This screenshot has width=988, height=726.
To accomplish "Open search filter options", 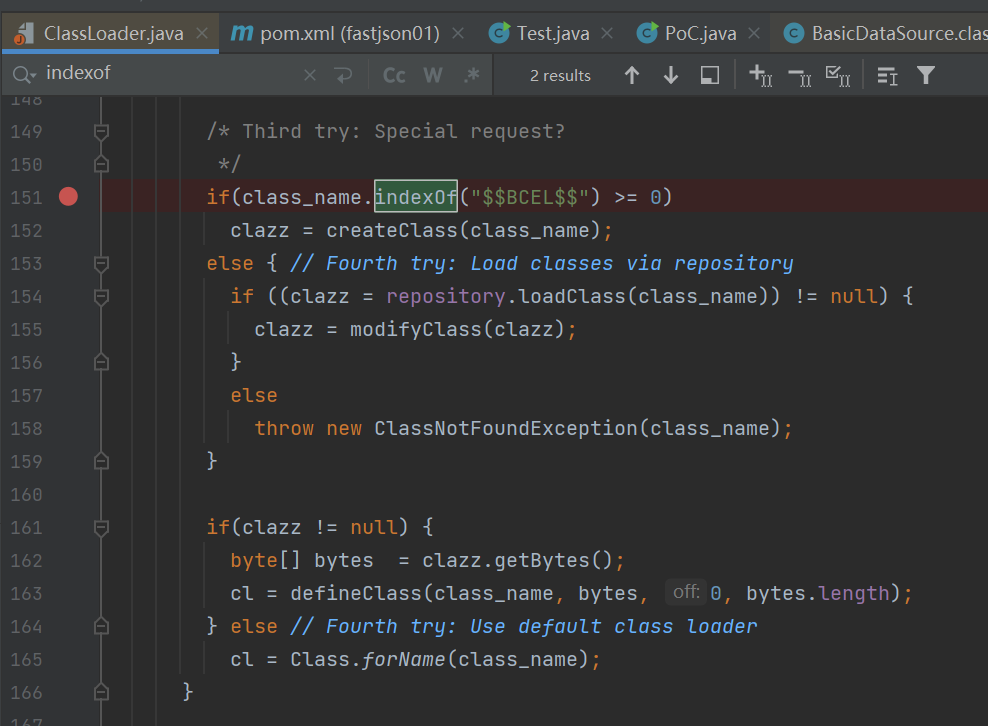I will click(x=926, y=75).
